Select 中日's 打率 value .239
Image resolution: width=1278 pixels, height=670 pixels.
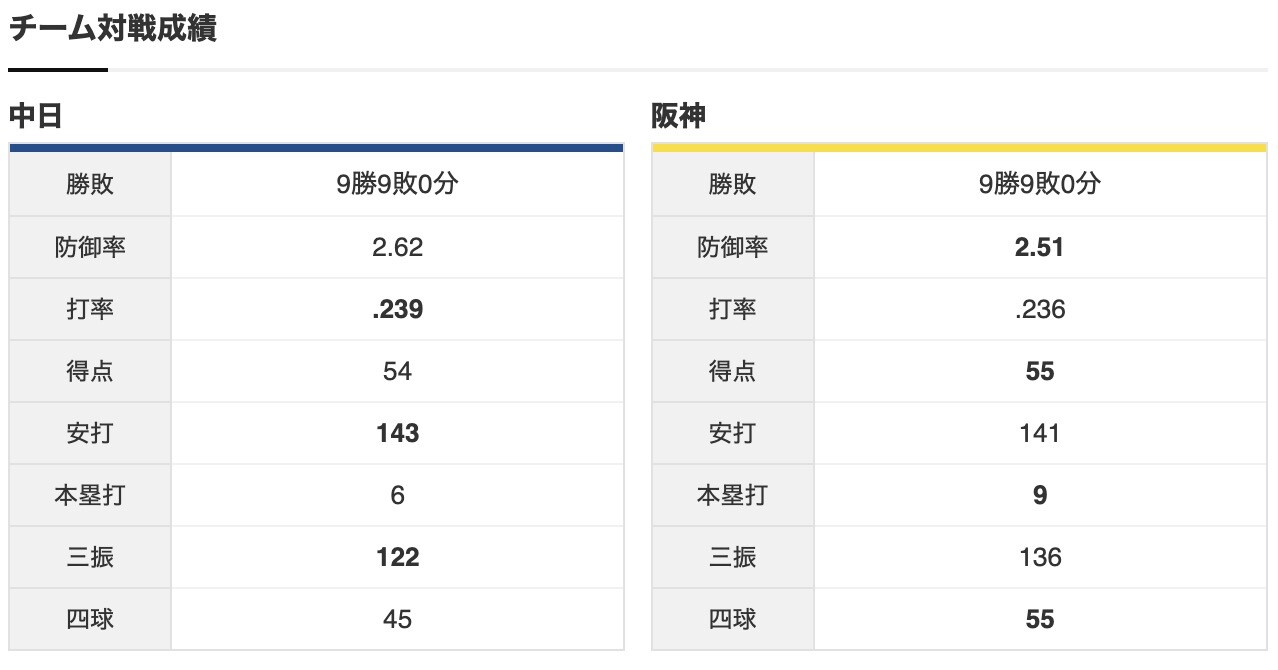pyautogui.click(x=397, y=309)
